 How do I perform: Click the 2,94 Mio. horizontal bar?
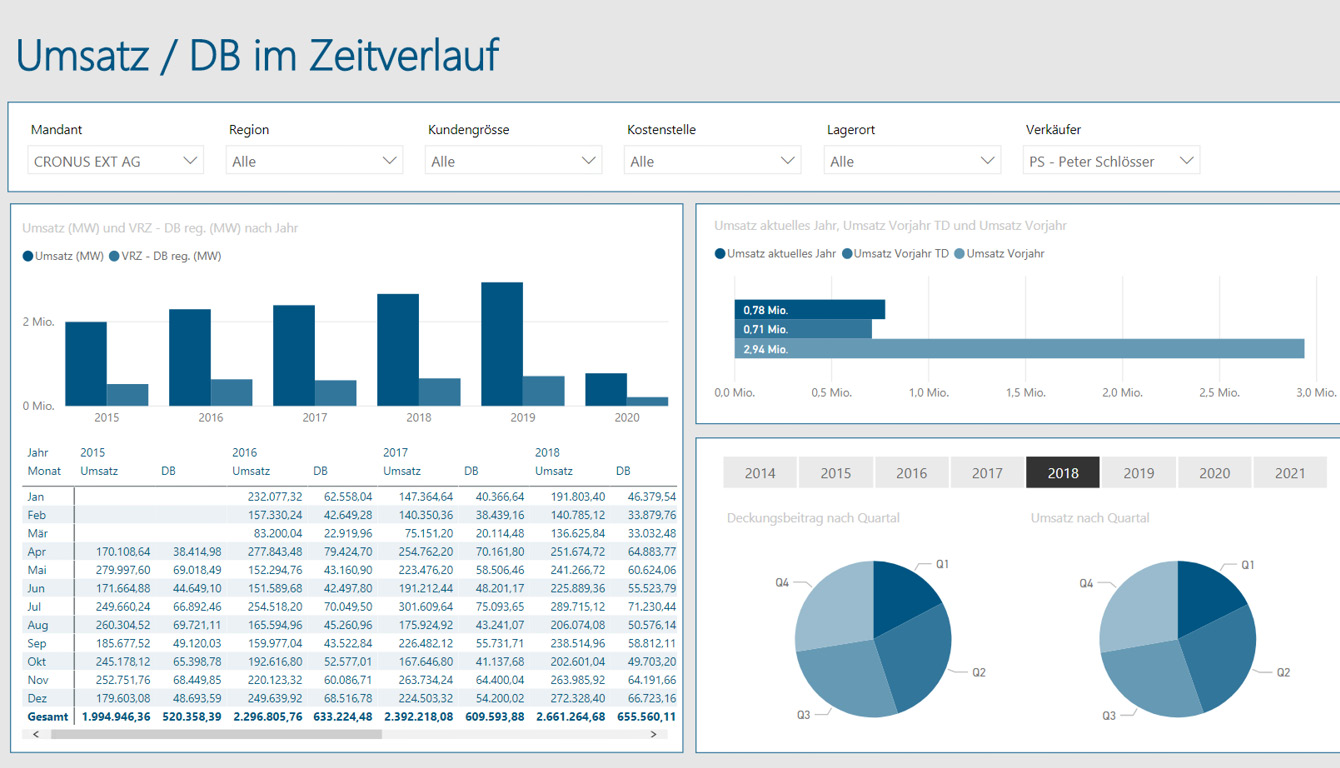1019,349
